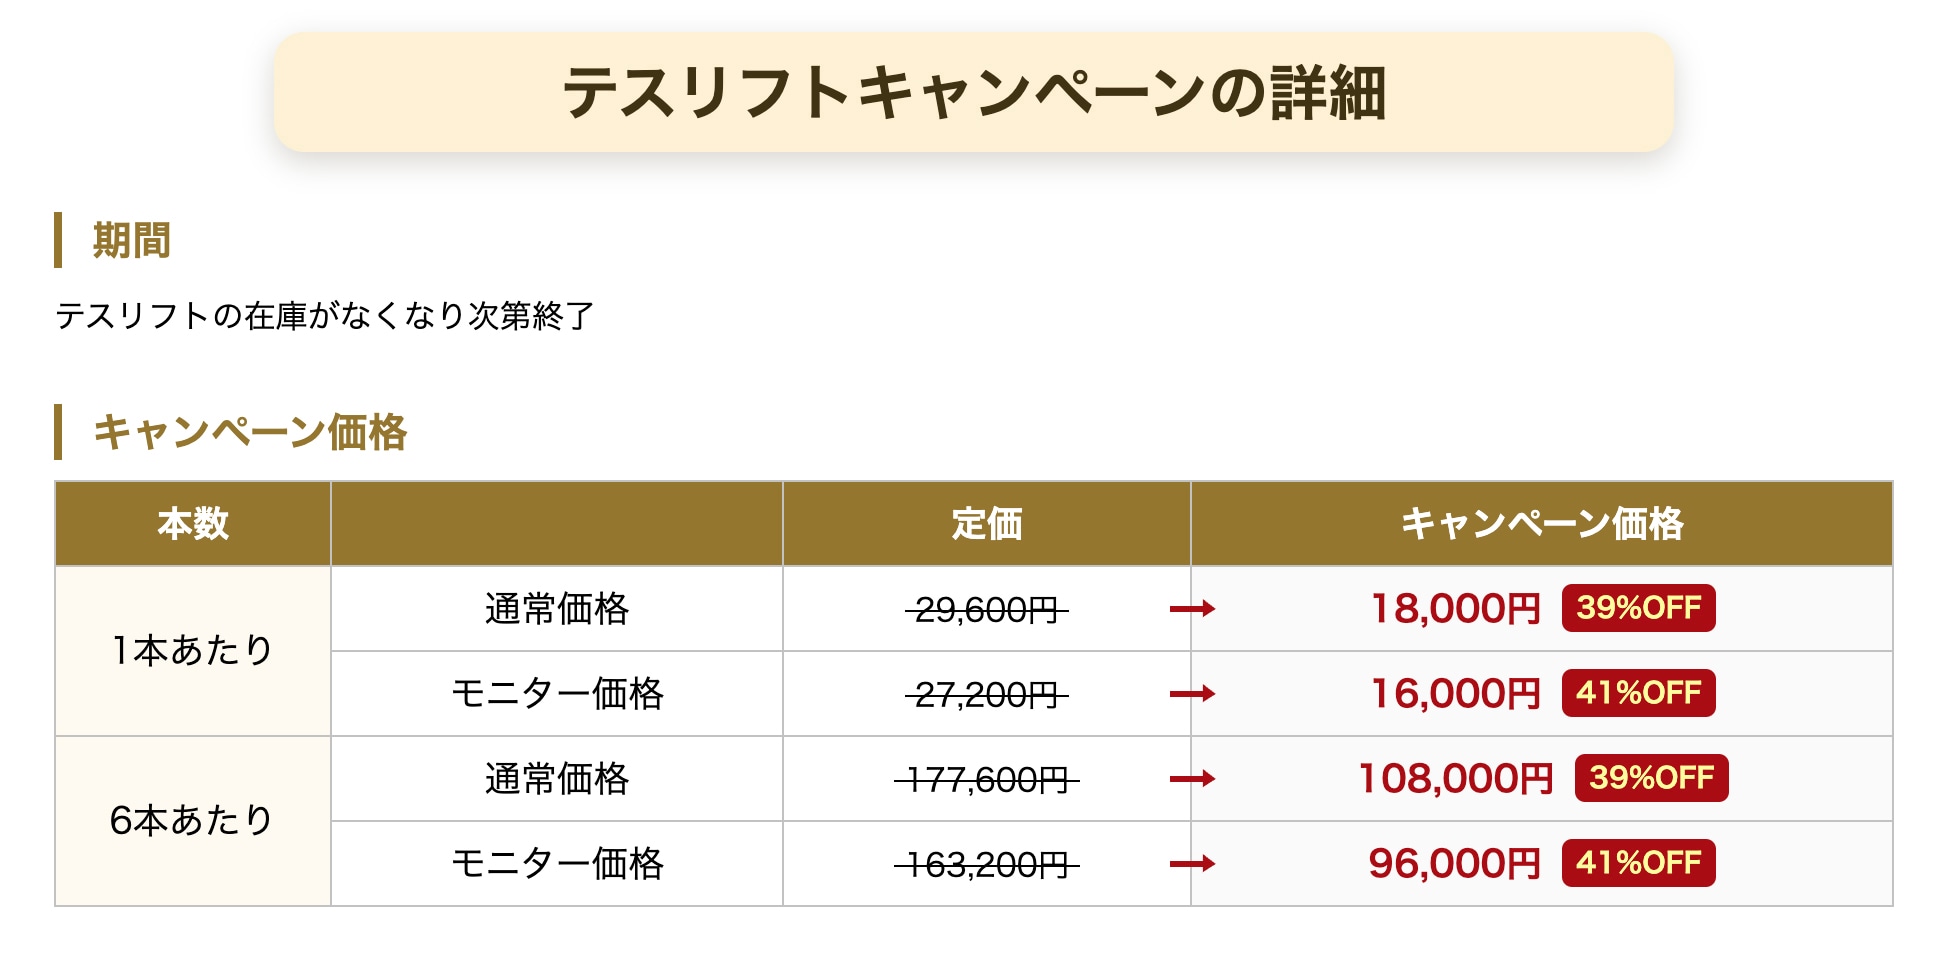Select the 6本あたり row label cell
The height and width of the screenshot is (954, 1946).
tap(193, 821)
